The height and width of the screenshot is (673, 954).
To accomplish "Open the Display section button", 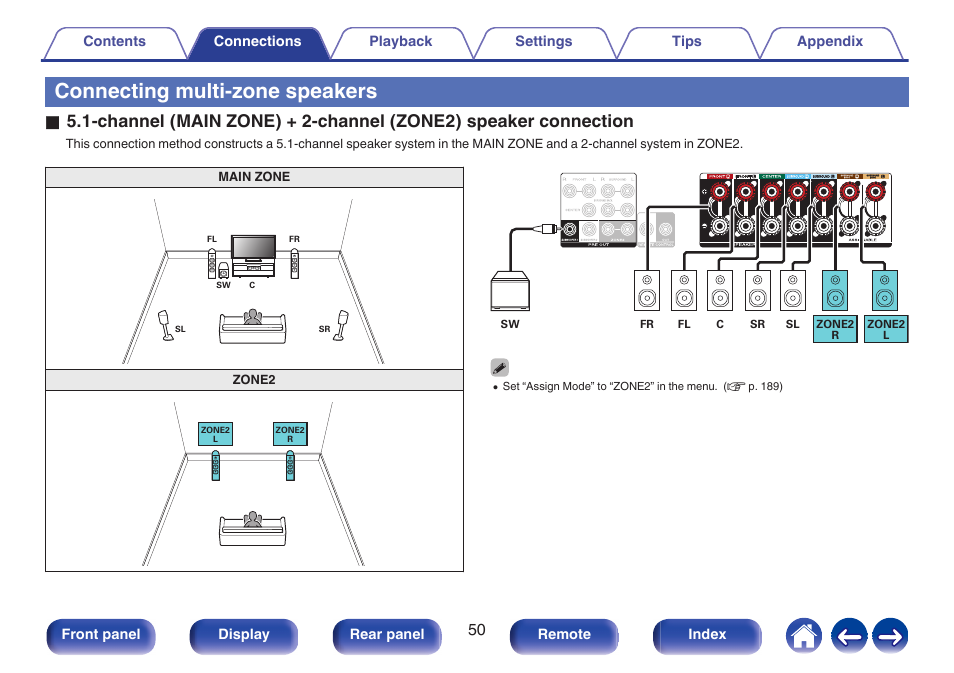I will (x=244, y=636).
